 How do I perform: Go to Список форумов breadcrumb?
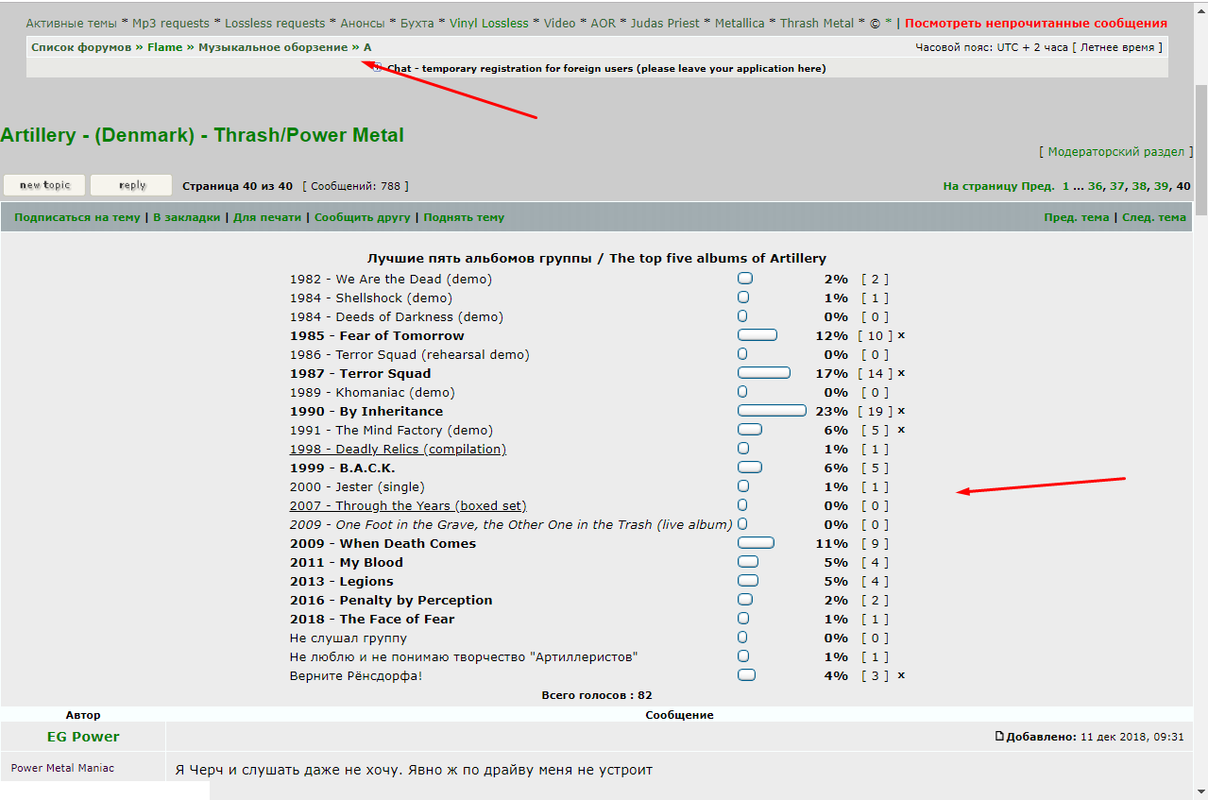coord(81,47)
